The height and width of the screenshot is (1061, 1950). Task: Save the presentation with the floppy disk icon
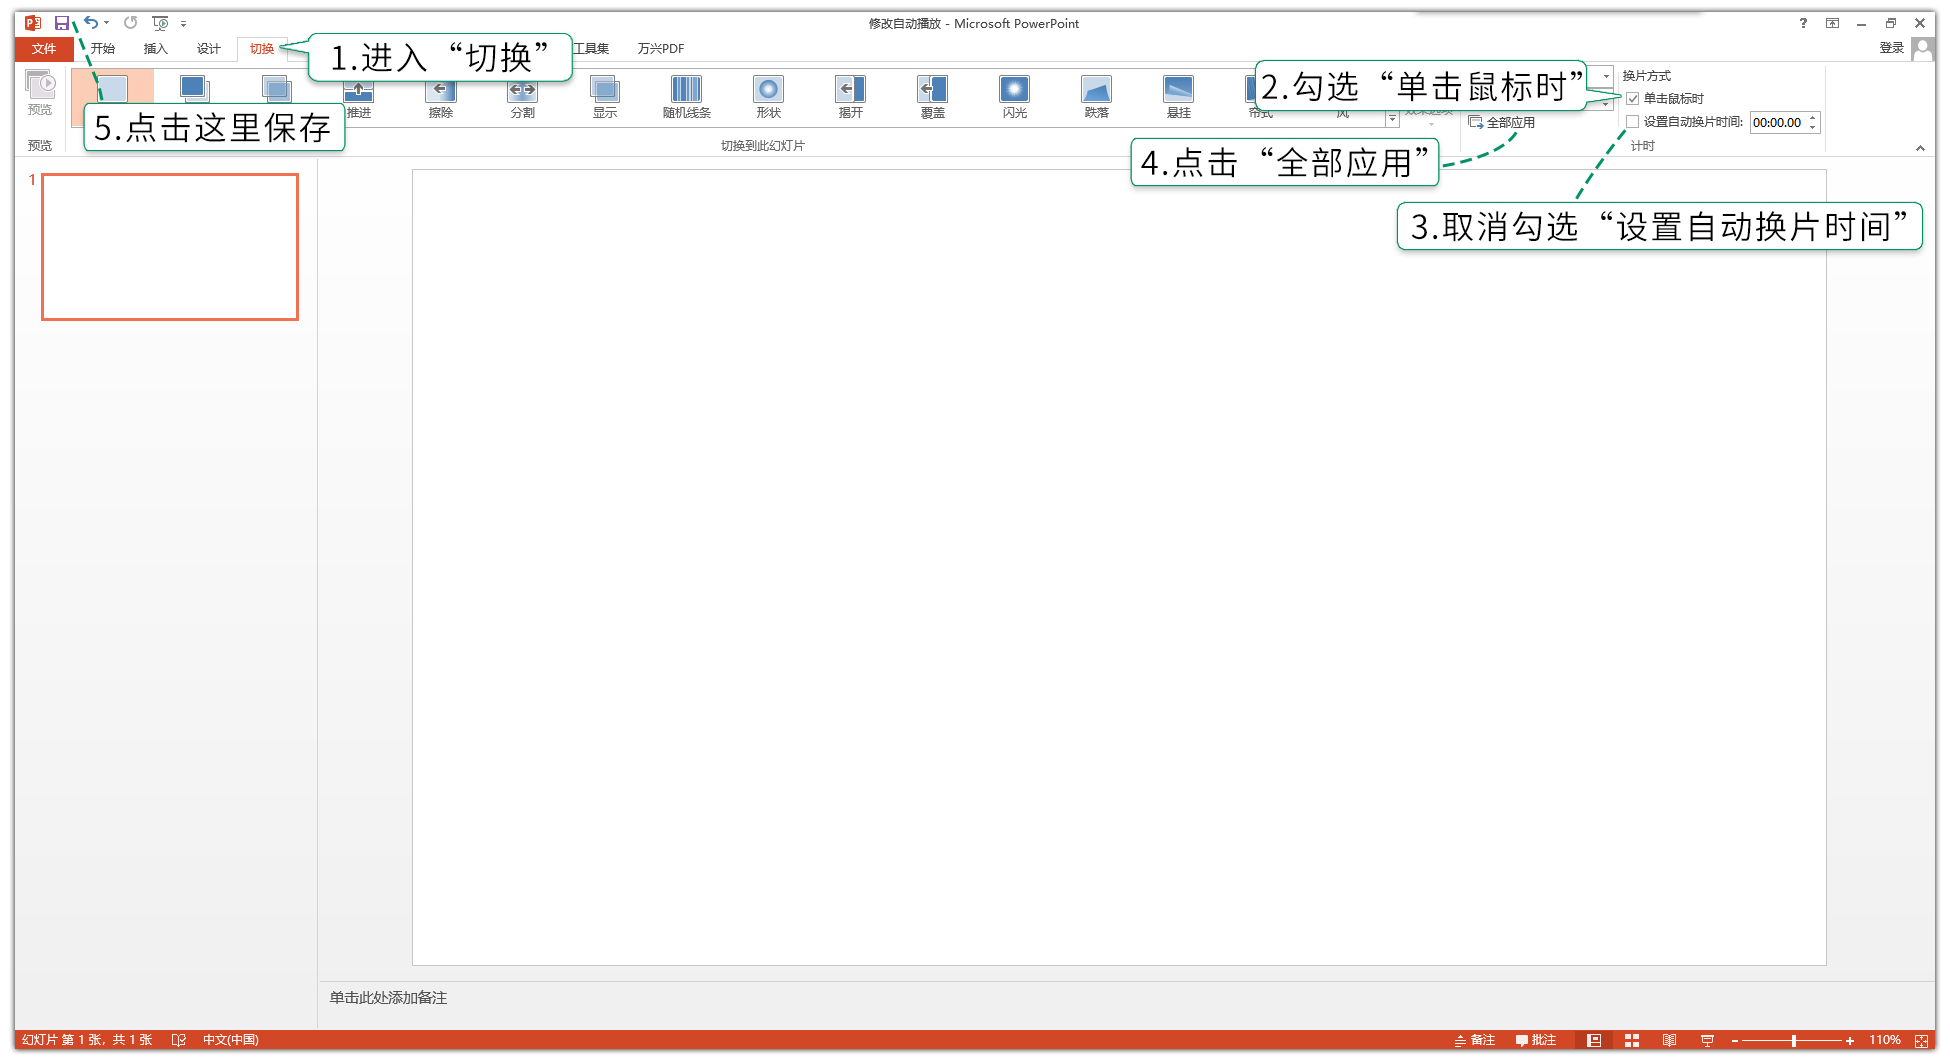click(62, 23)
